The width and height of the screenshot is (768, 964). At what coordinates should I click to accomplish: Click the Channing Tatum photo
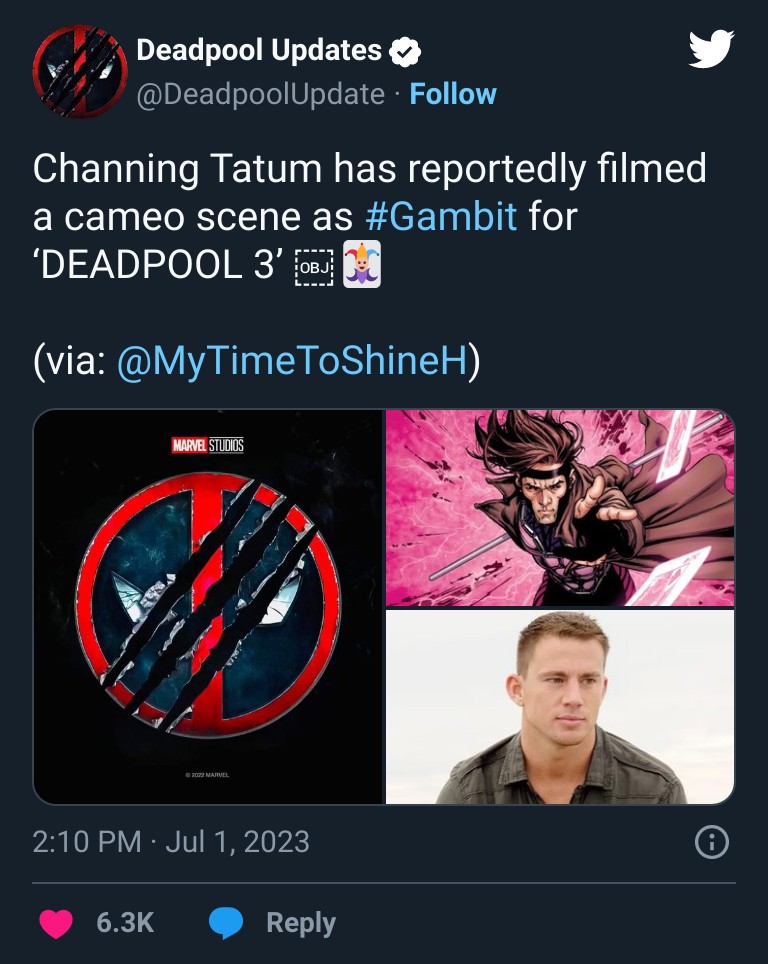pyautogui.click(x=560, y=706)
